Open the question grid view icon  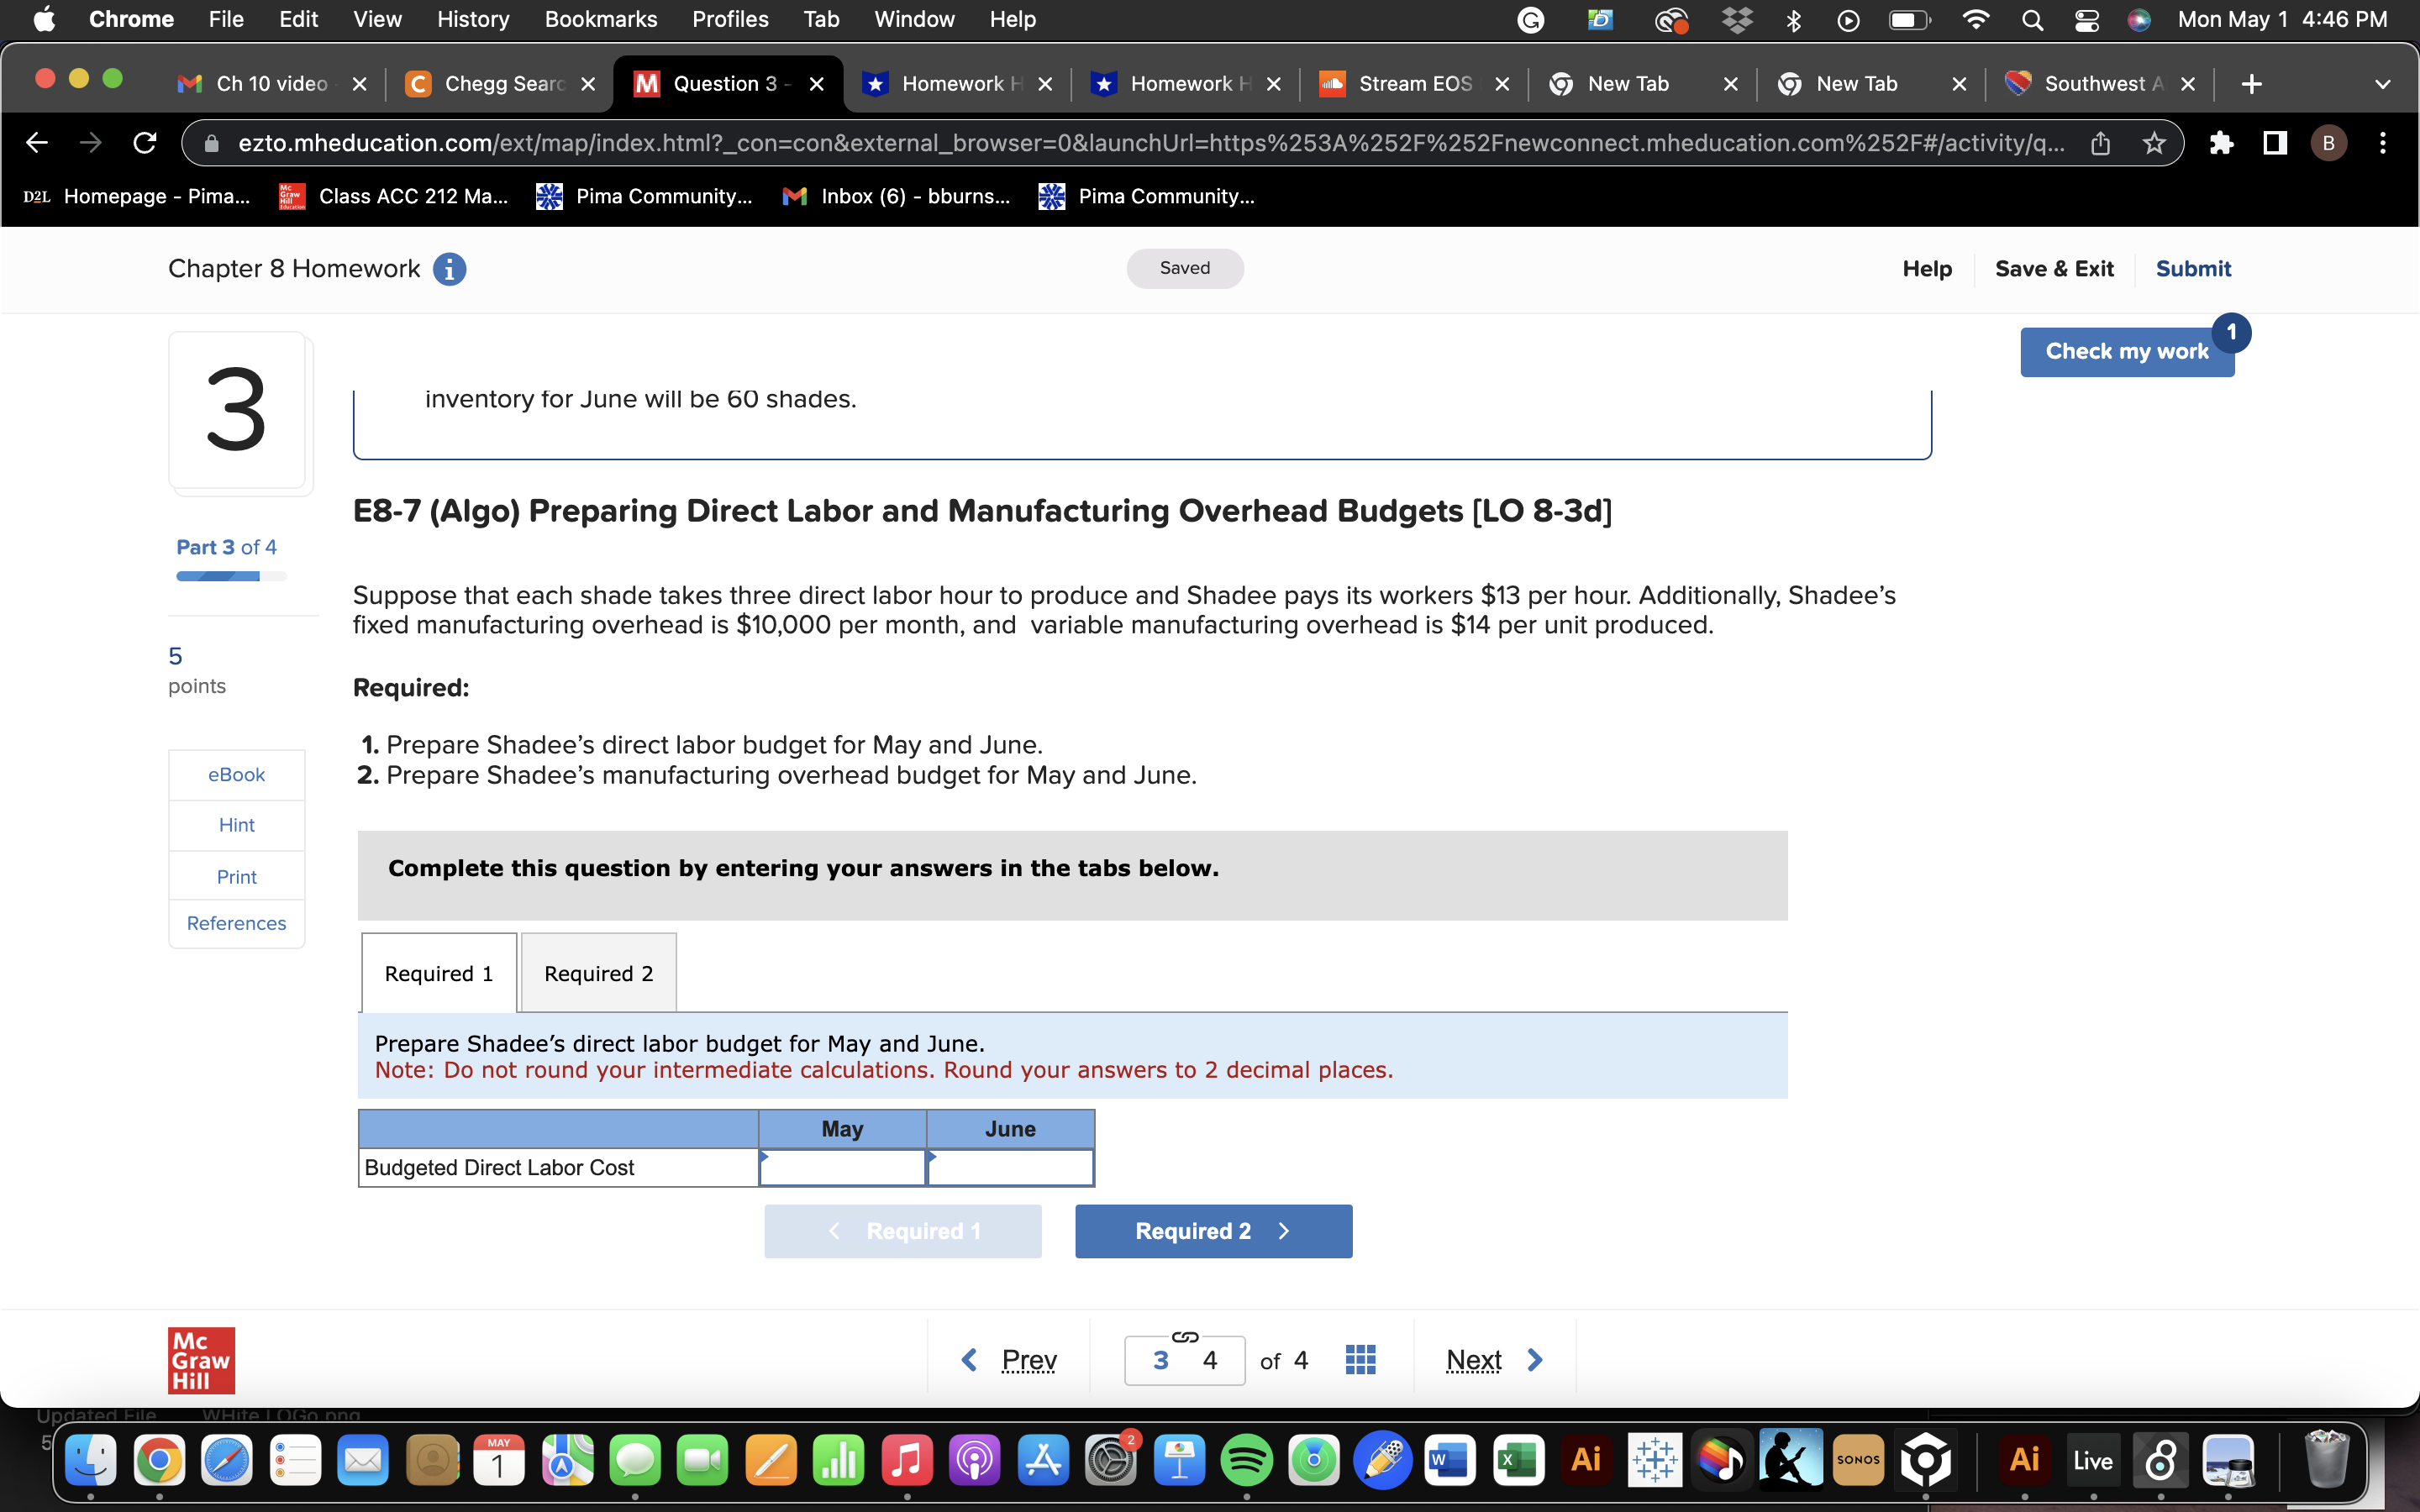pyautogui.click(x=1360, y=1360)
